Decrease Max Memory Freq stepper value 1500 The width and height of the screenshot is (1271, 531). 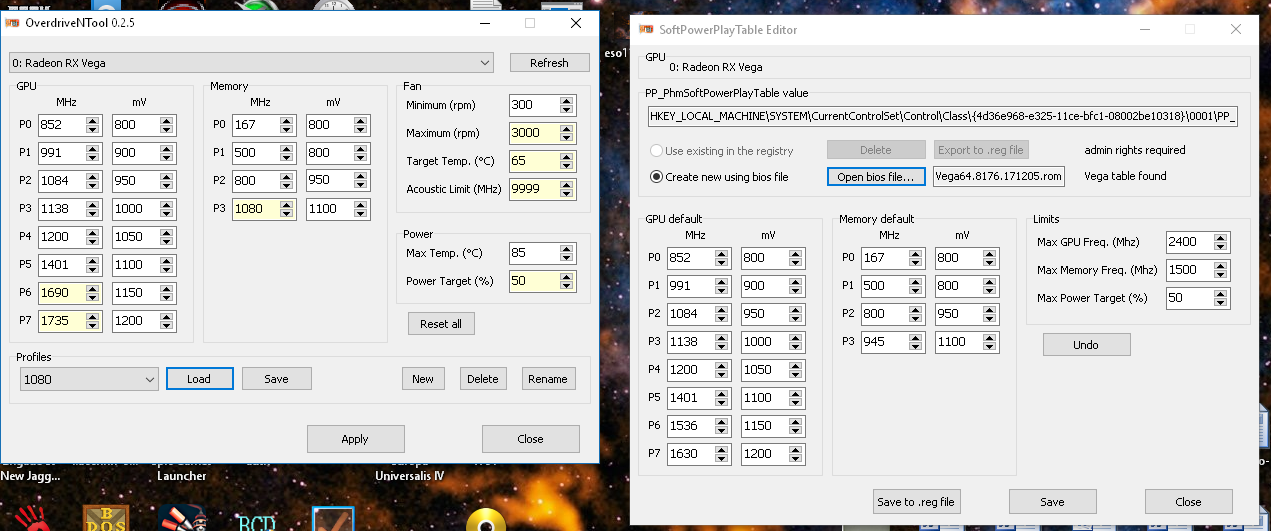click(x=1222, y=275)
